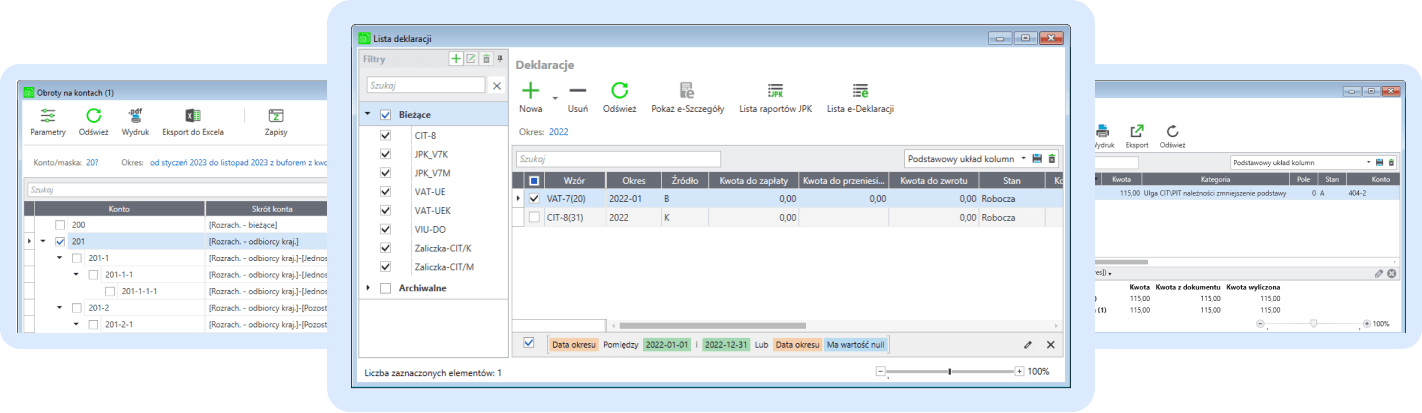Viewport: 1422px width, 413px height.
Task: Click the Stan column header
Action: click(1011, 180)
